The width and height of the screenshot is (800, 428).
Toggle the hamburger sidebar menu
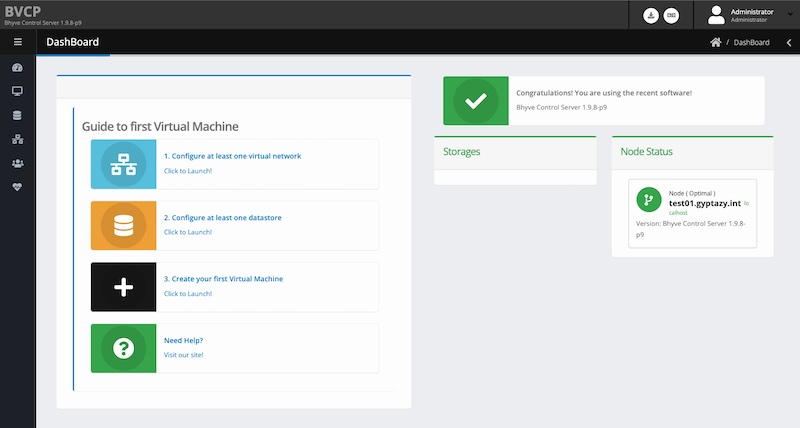pos(17,42)
